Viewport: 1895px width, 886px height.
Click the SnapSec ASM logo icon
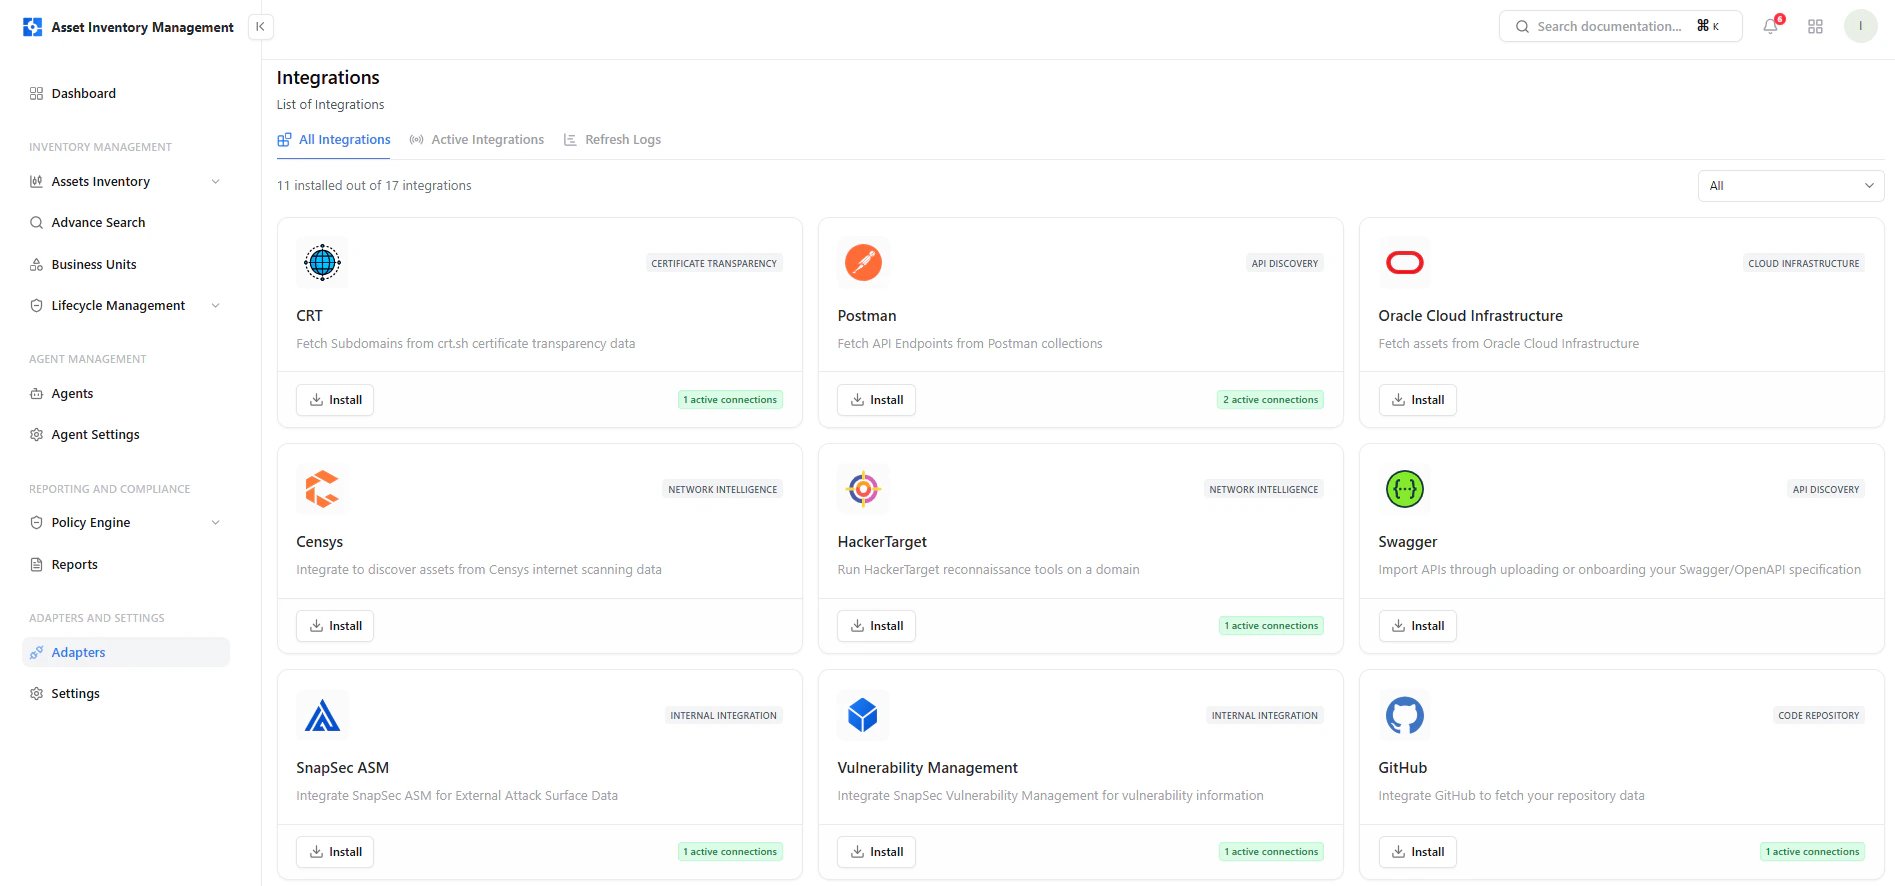click(x=322, y=715)
